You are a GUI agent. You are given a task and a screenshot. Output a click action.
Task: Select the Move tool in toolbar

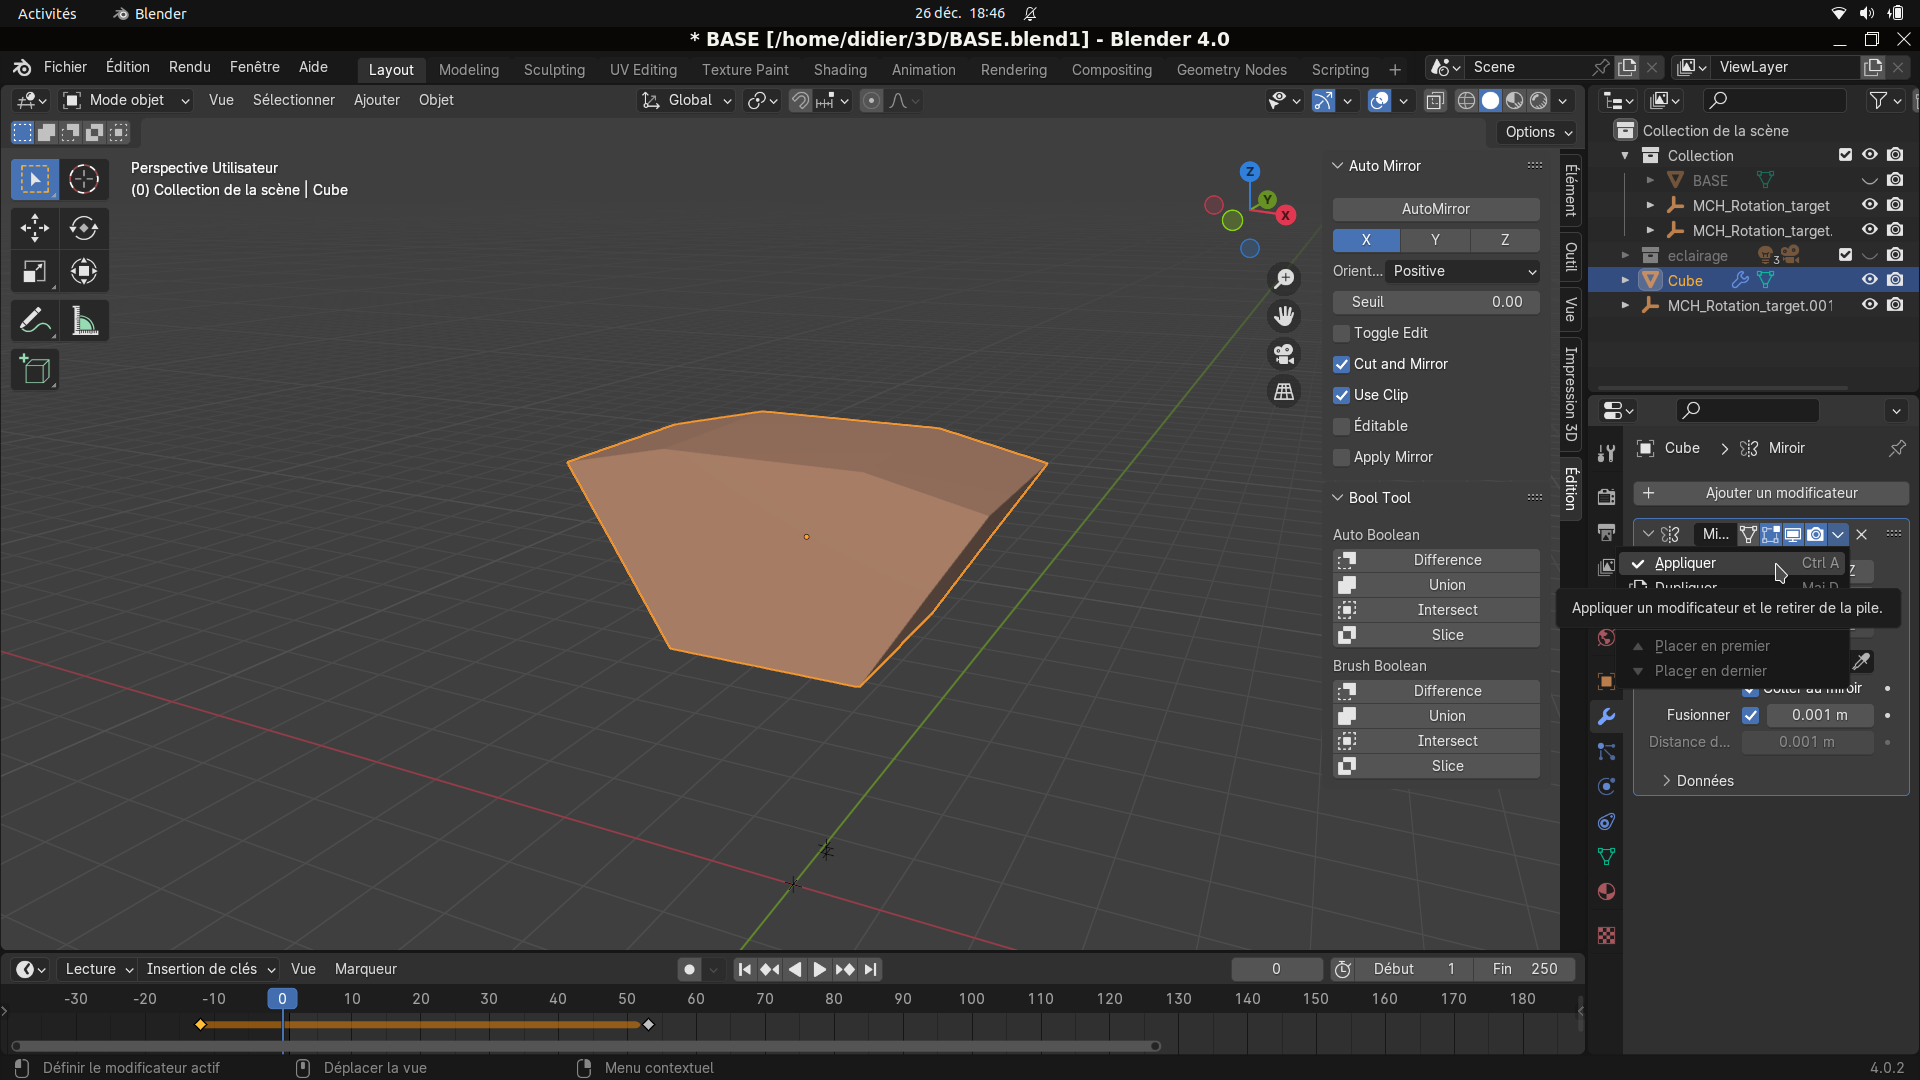[x=34, y=228]
